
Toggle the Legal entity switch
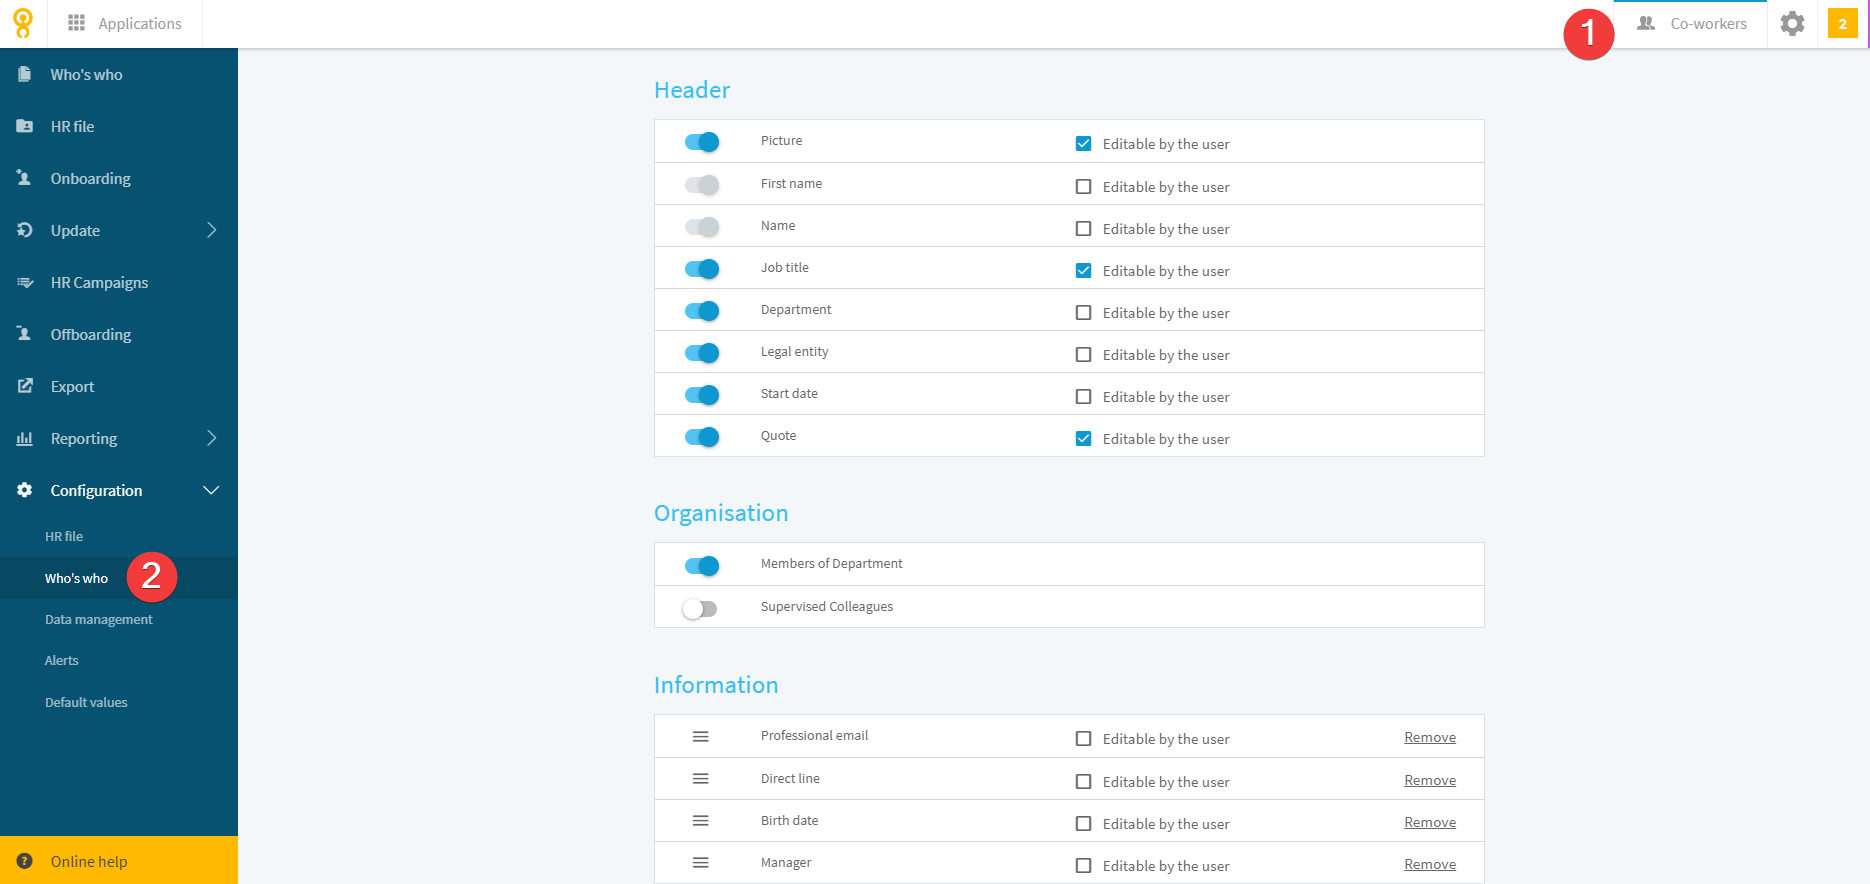tap(702, 353)
